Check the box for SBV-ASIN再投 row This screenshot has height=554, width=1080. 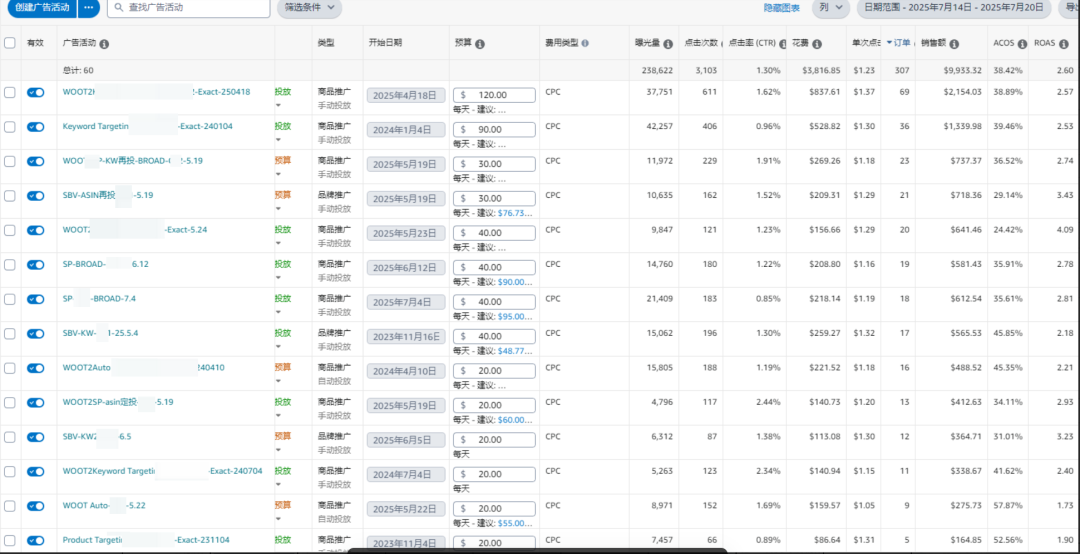click(x=10, y=196)
